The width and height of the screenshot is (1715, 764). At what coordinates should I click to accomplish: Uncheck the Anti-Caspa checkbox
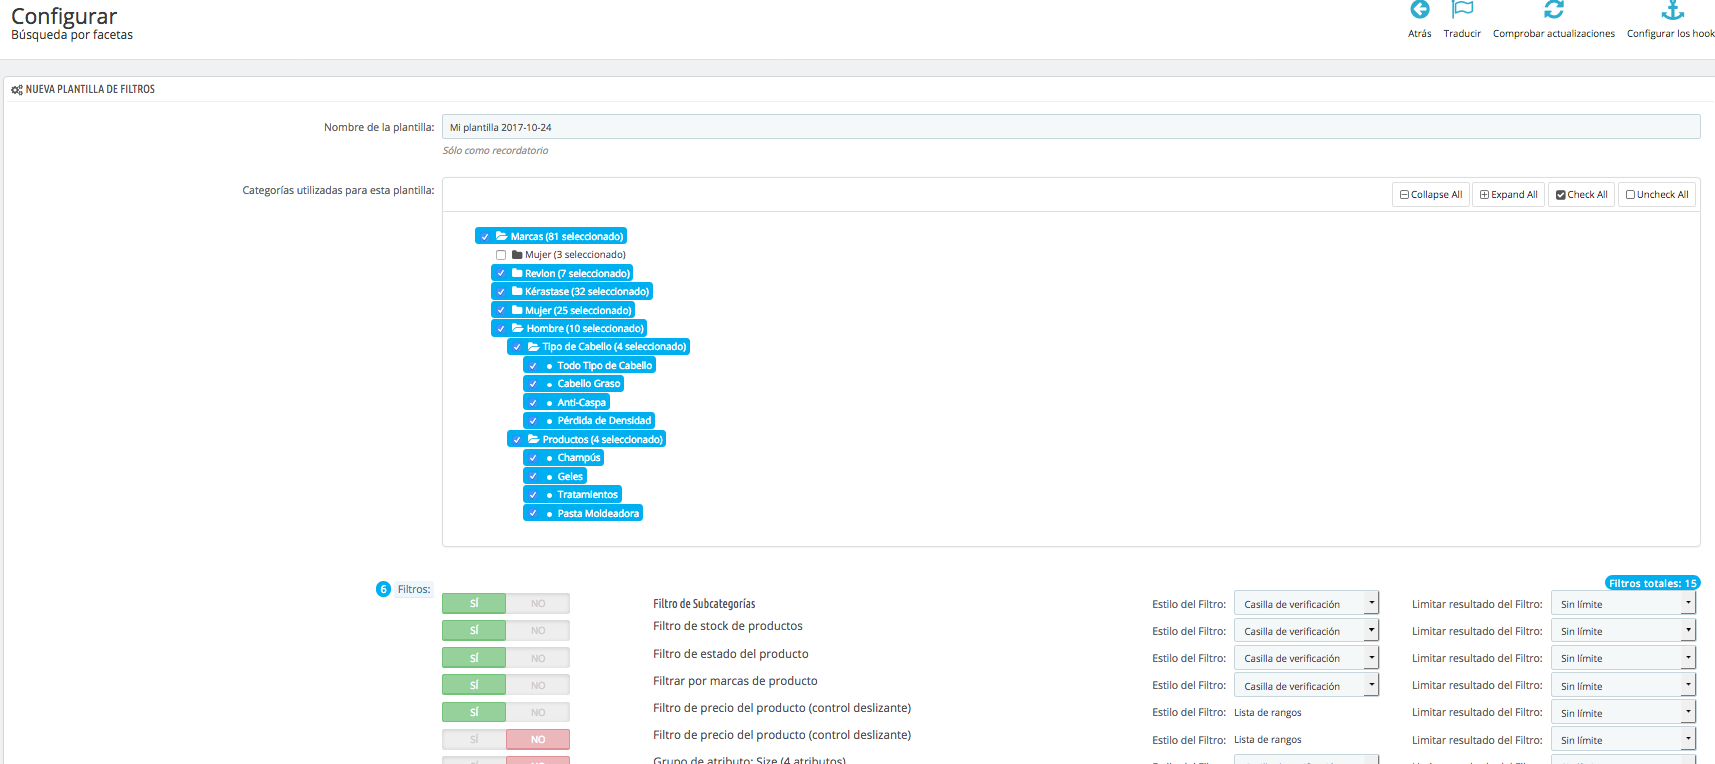point(533,403)
